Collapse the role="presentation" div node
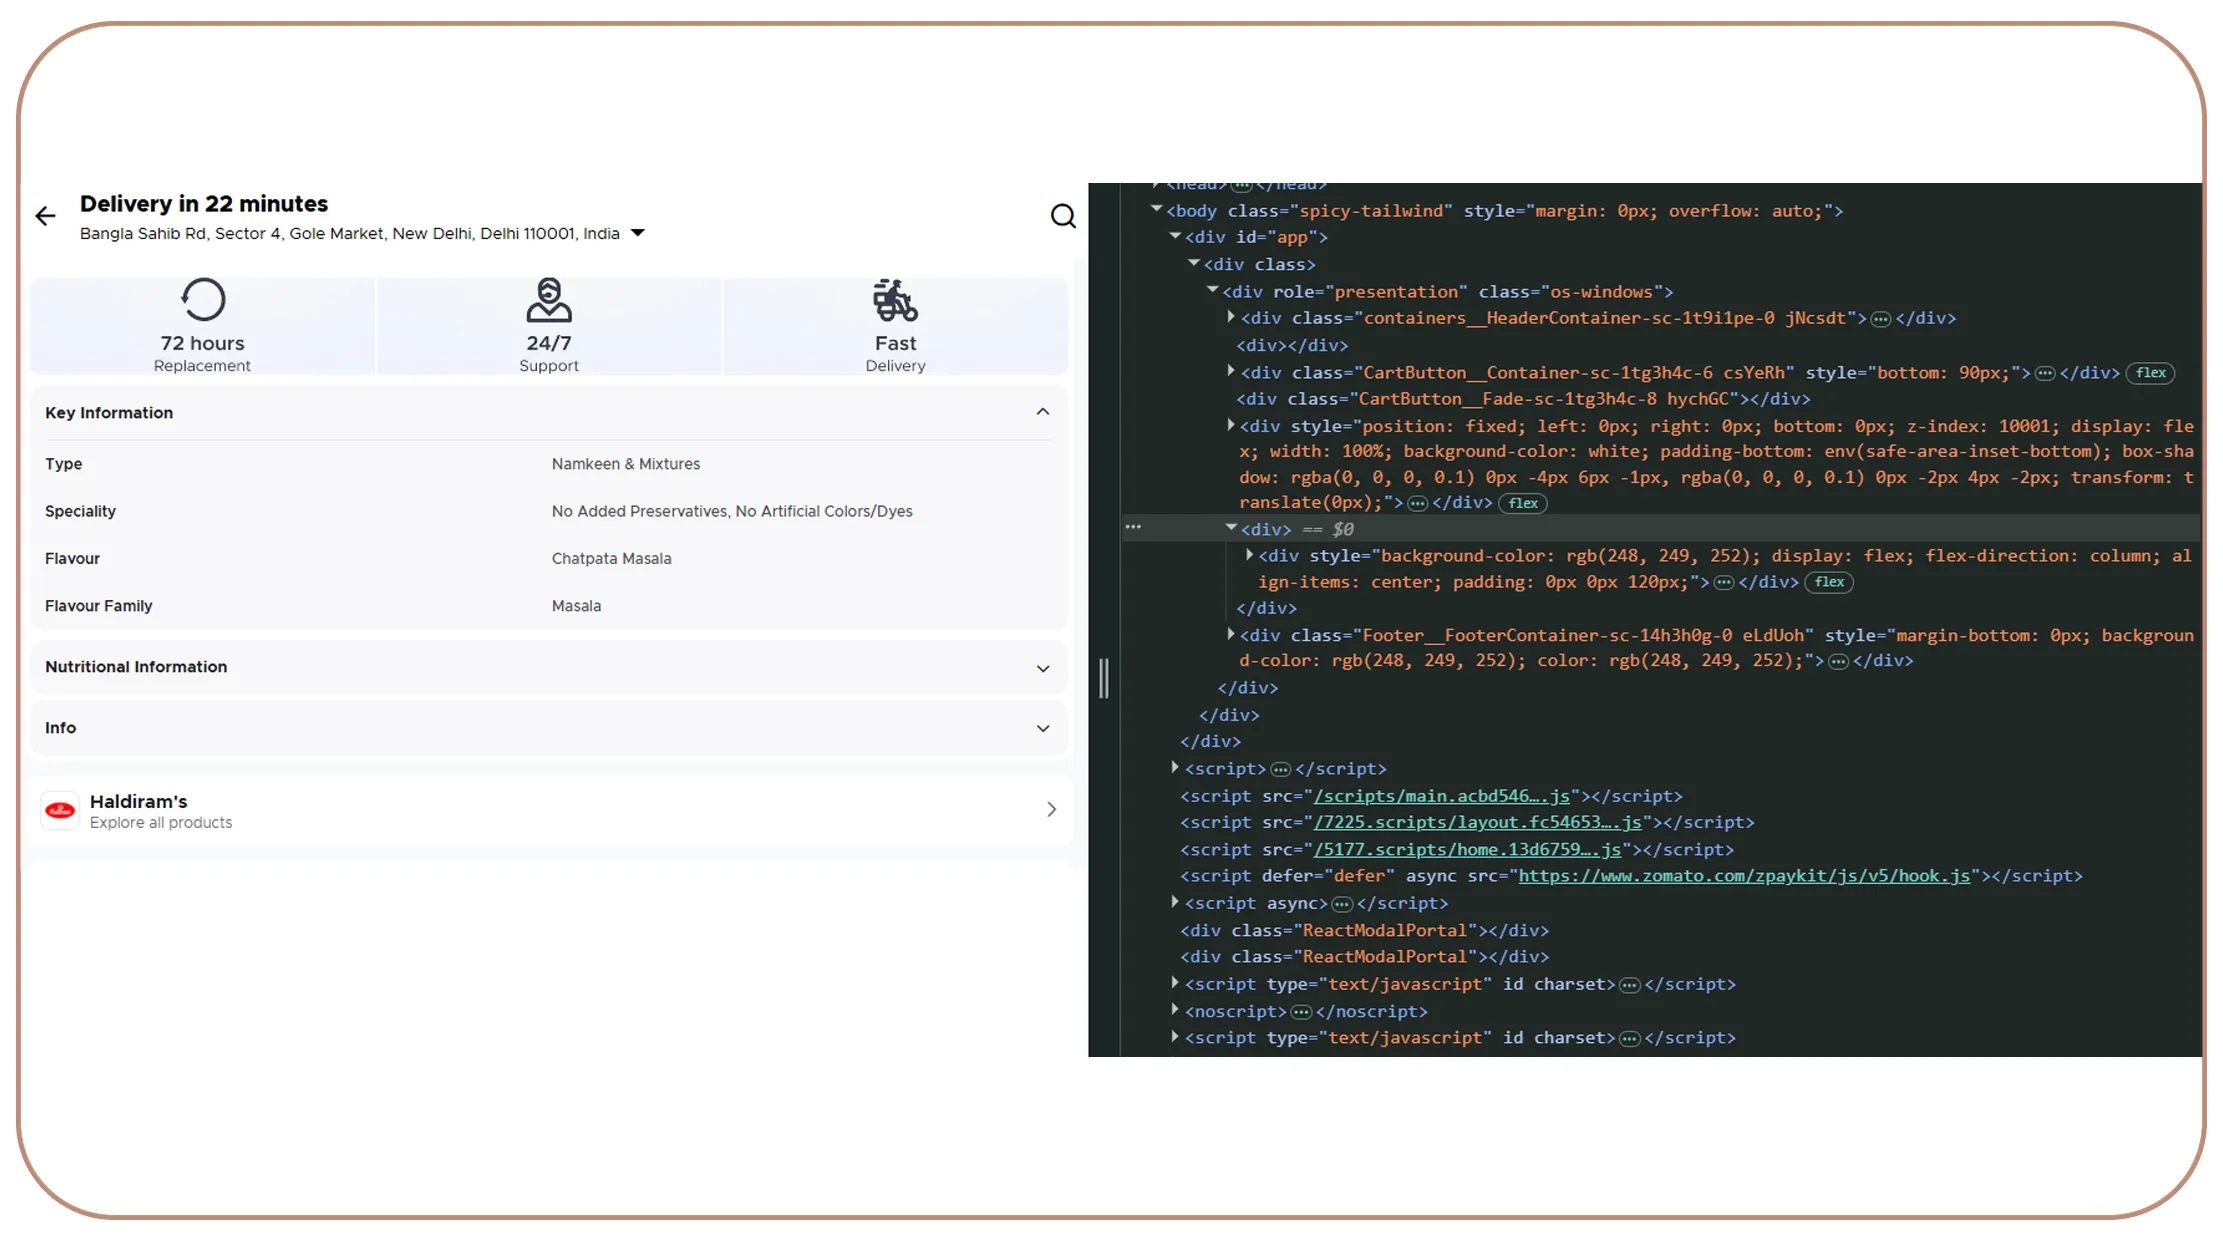This screenshot has height=1240, width=2223. (1213, 290)
